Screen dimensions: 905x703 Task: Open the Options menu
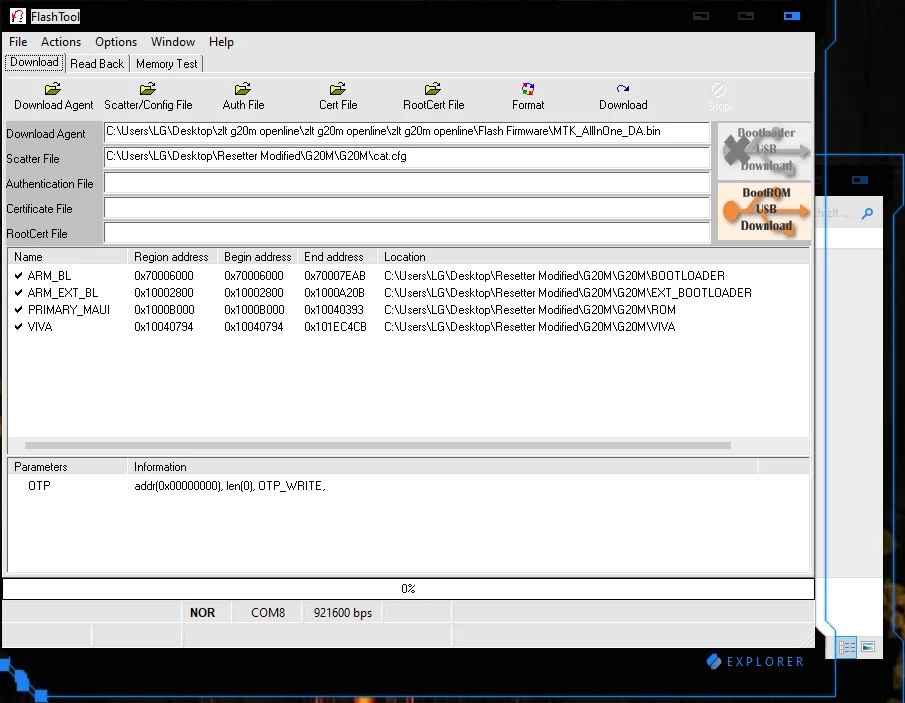tap(116, 42)
